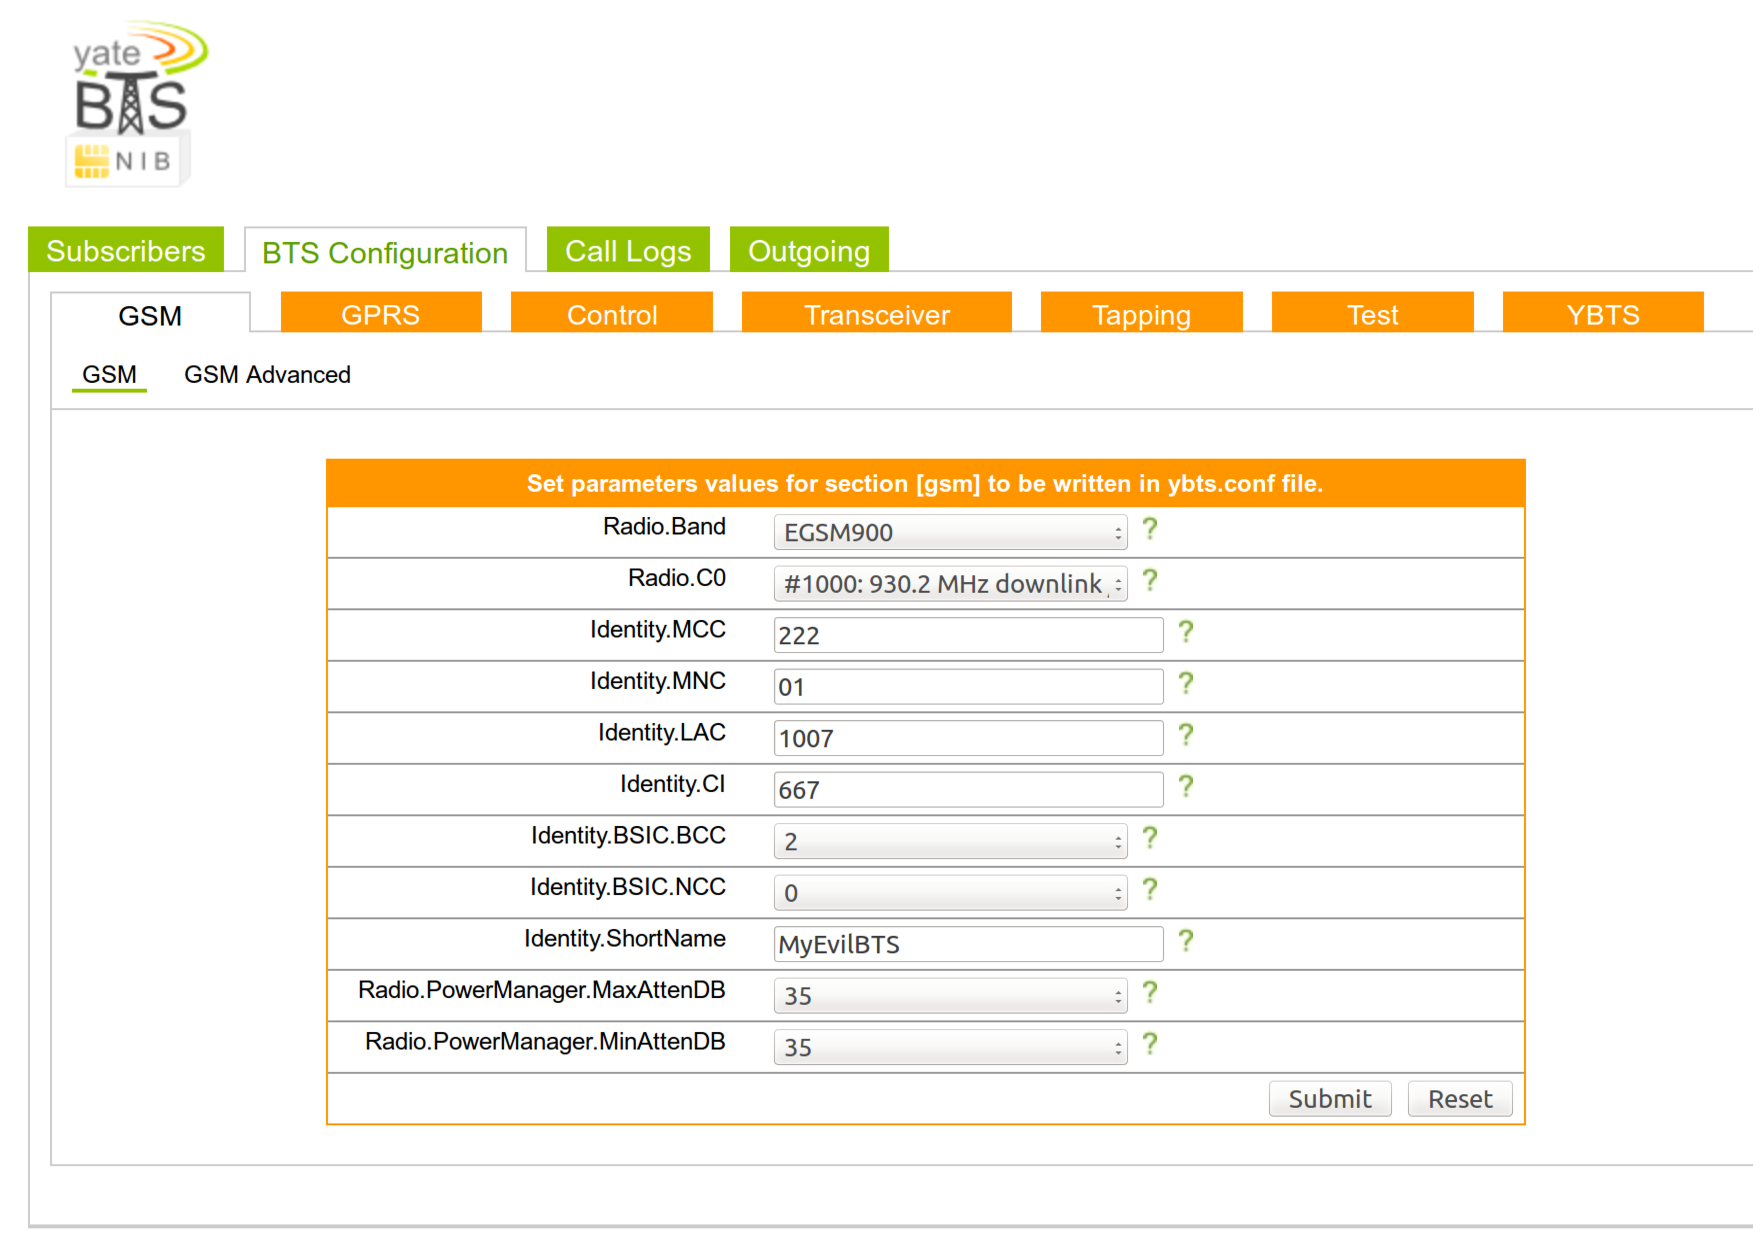Open the Radio.Band dropdown
The image size is (1753, 1240).
(x=949, y=532)
